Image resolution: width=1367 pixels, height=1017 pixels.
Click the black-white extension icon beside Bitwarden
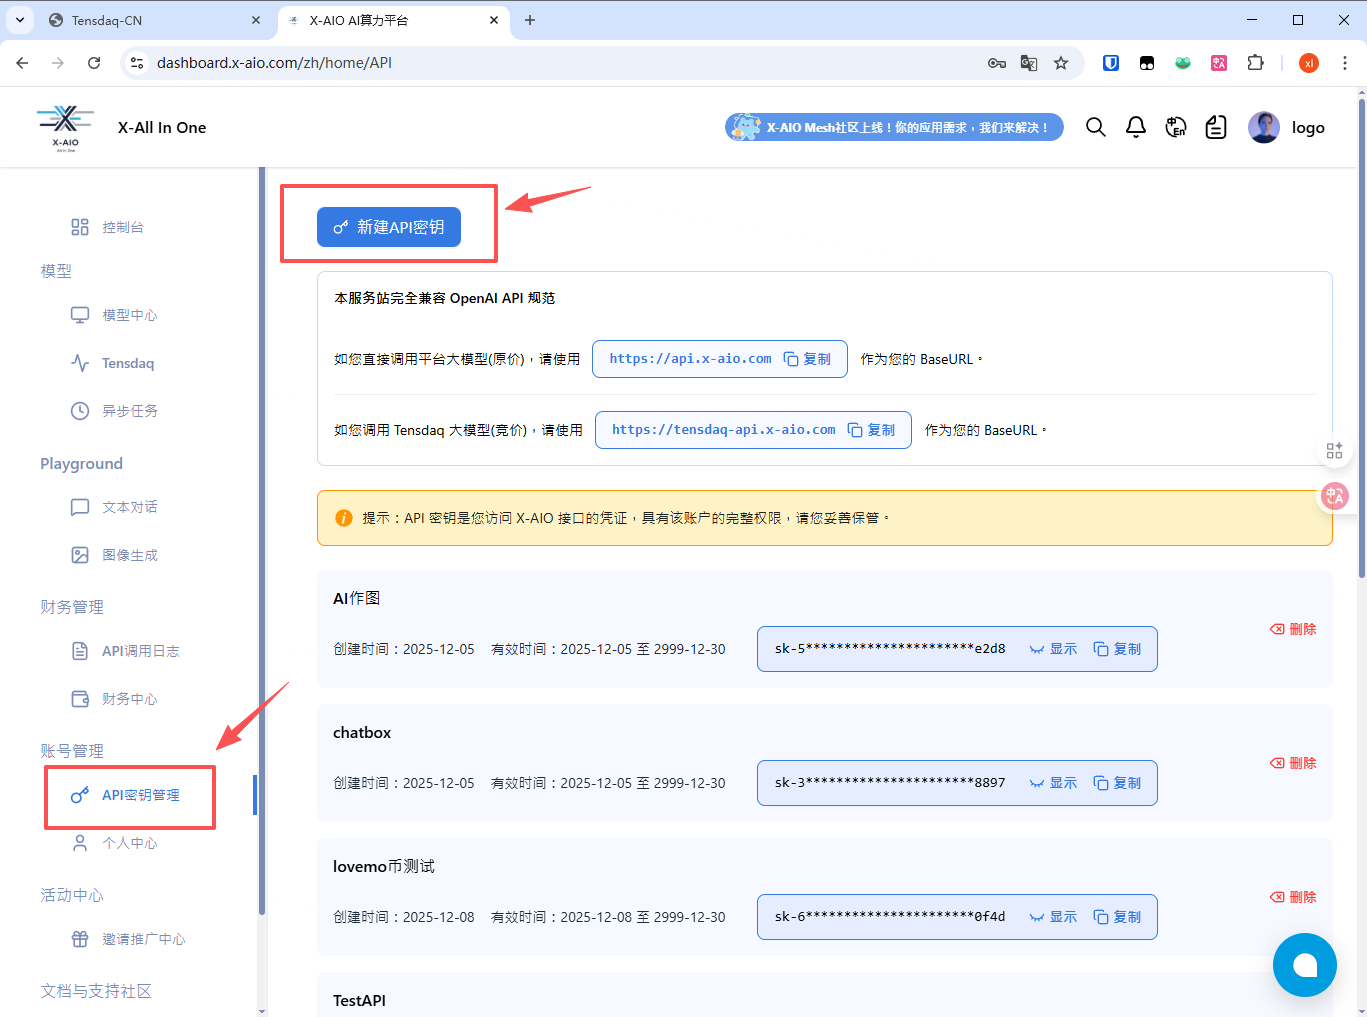[1147, 63]
